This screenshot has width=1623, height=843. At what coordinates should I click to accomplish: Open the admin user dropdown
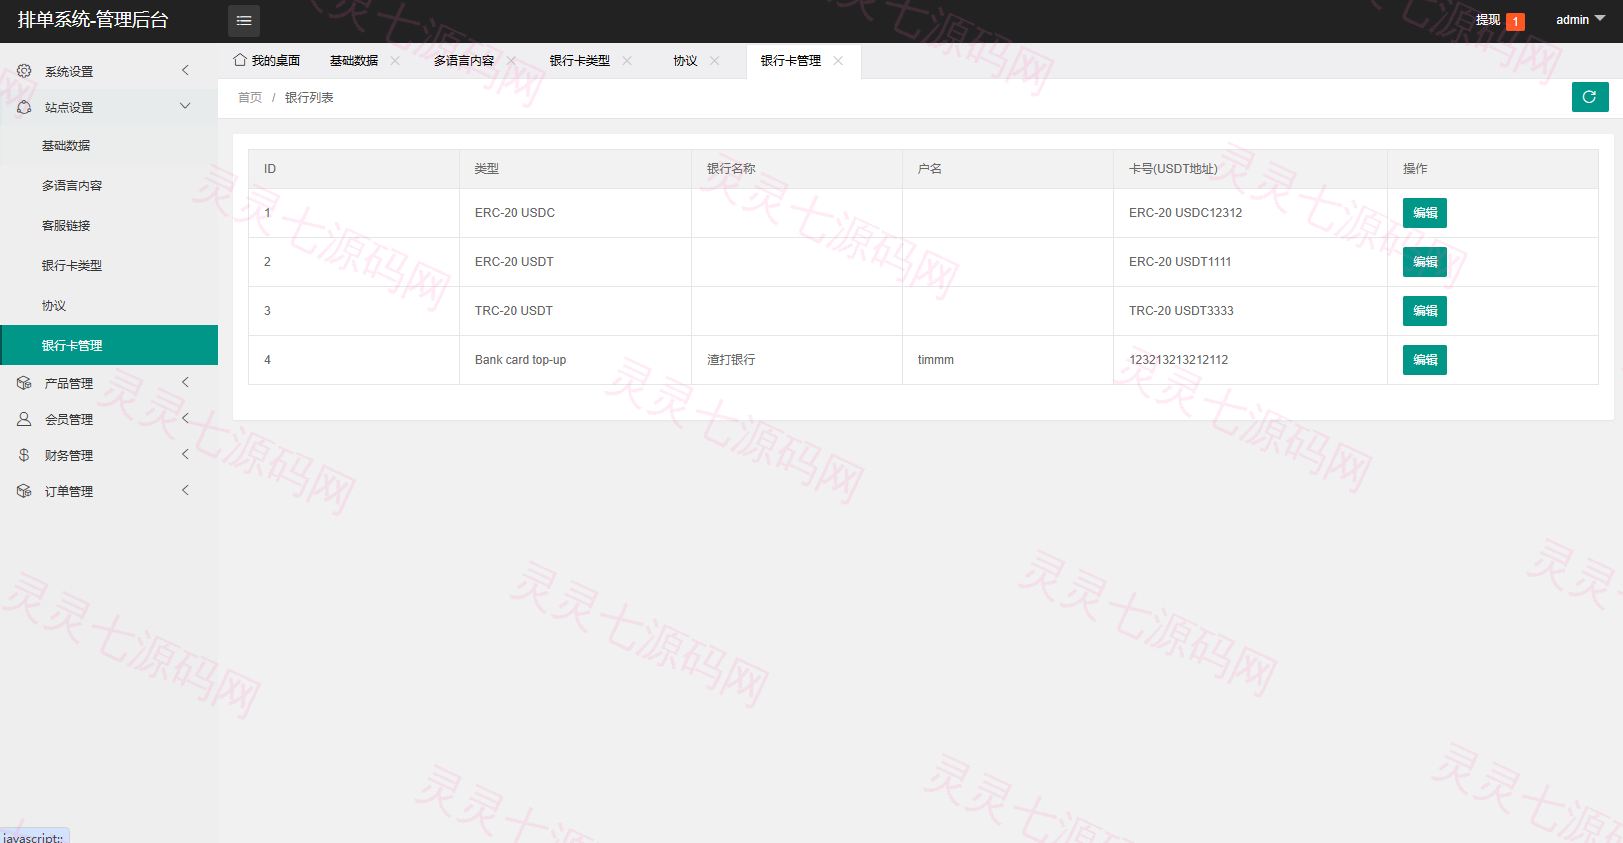tap(1581, 20)
